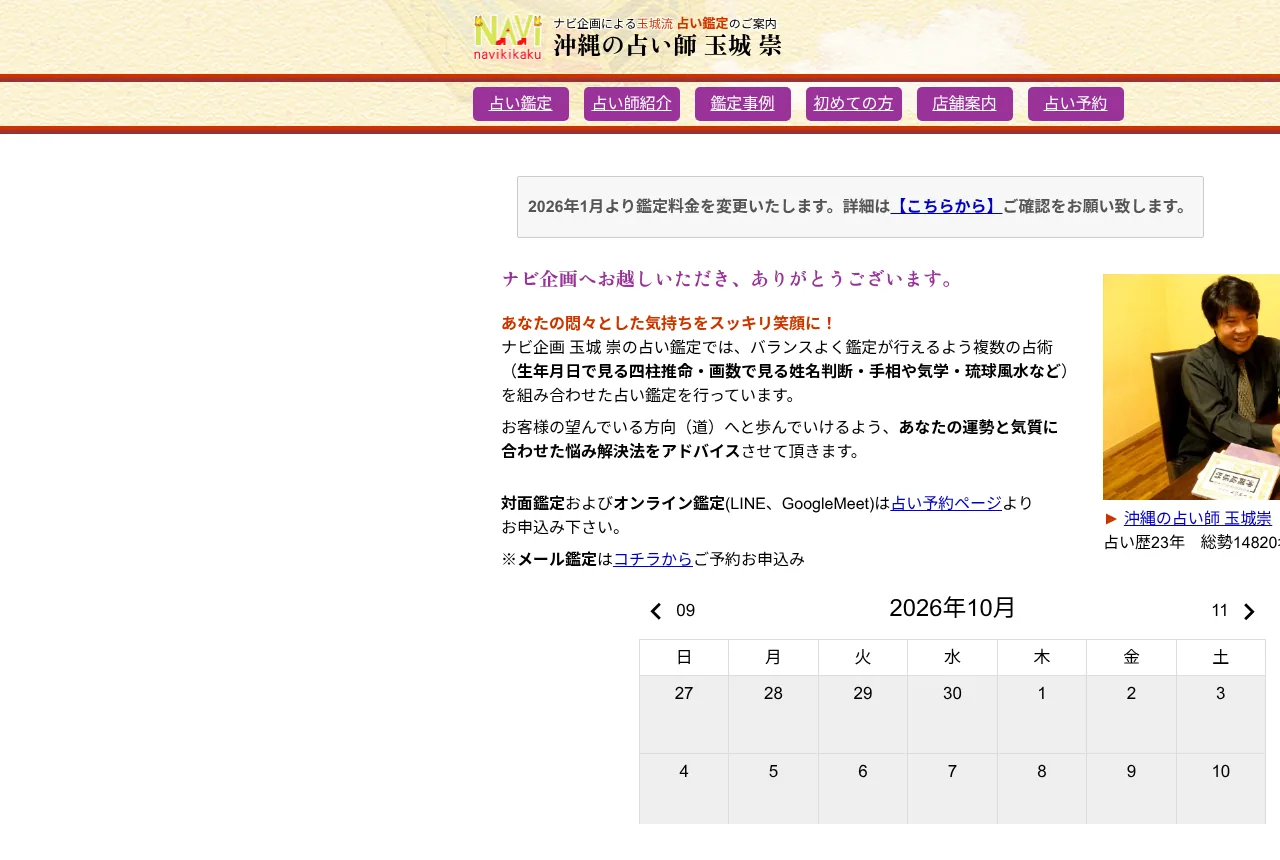The width and height of the screenshot is (1280, 860).
Task: Select calendar date 28
Action: pos(773,714)
